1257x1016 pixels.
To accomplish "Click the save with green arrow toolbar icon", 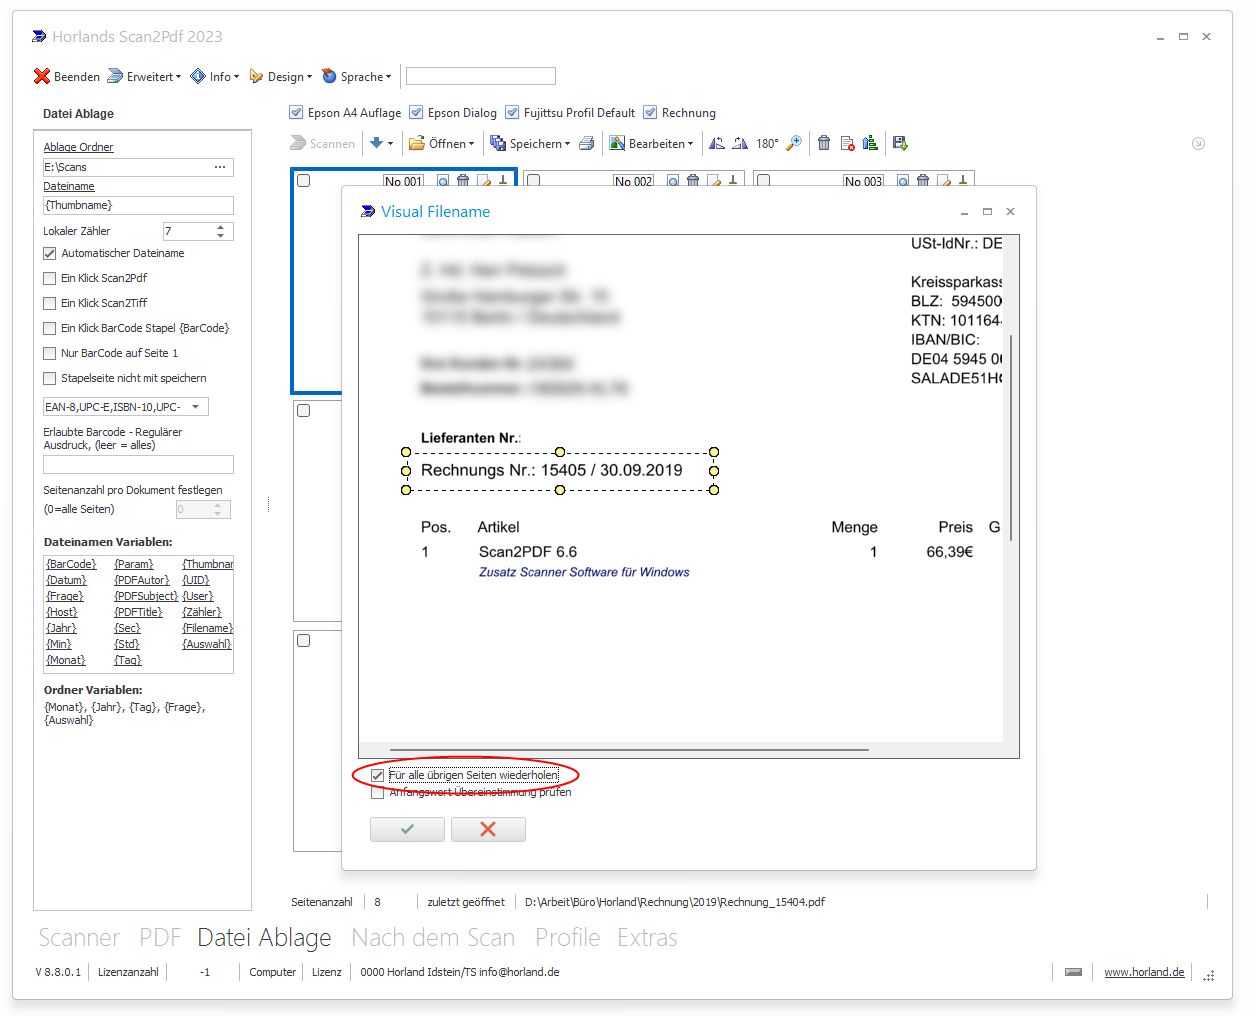I will click(x=900, y=143).
